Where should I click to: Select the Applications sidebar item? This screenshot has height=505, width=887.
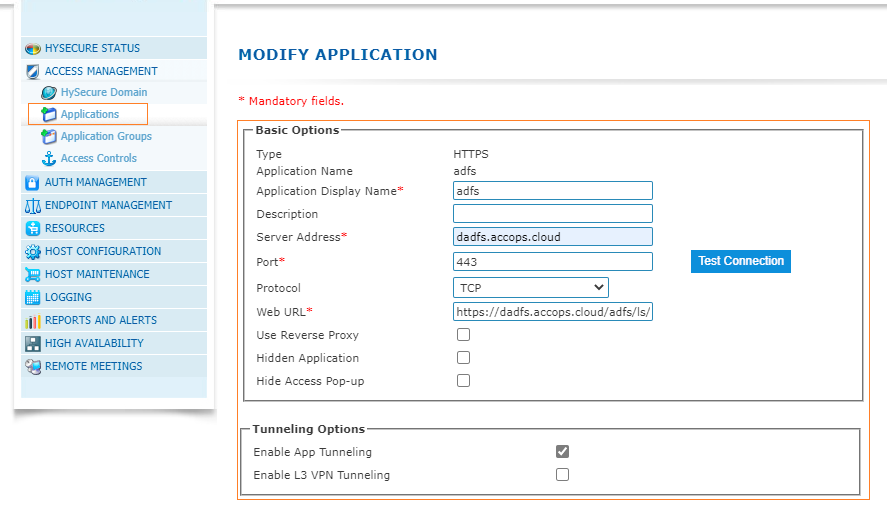90,115
